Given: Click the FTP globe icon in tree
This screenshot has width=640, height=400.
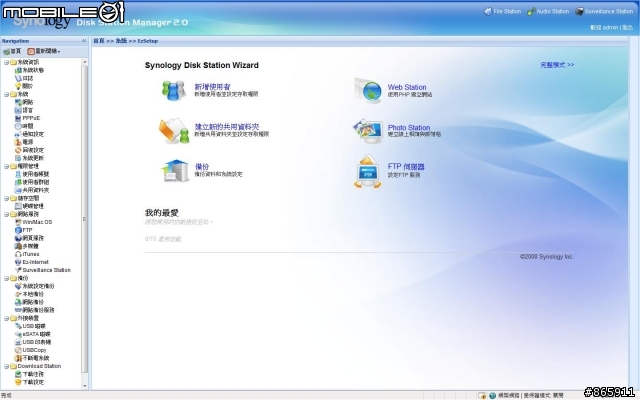Looking at the screenshot, I should coord(18,230).
